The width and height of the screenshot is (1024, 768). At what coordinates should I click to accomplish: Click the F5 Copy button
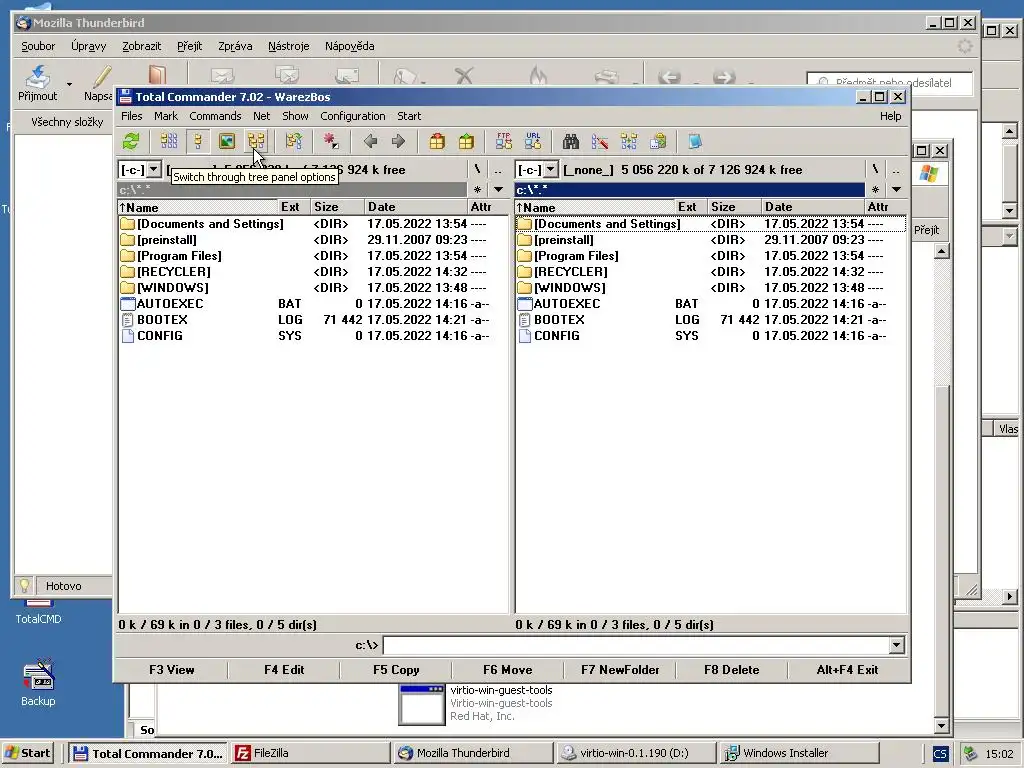pos(396,669)
